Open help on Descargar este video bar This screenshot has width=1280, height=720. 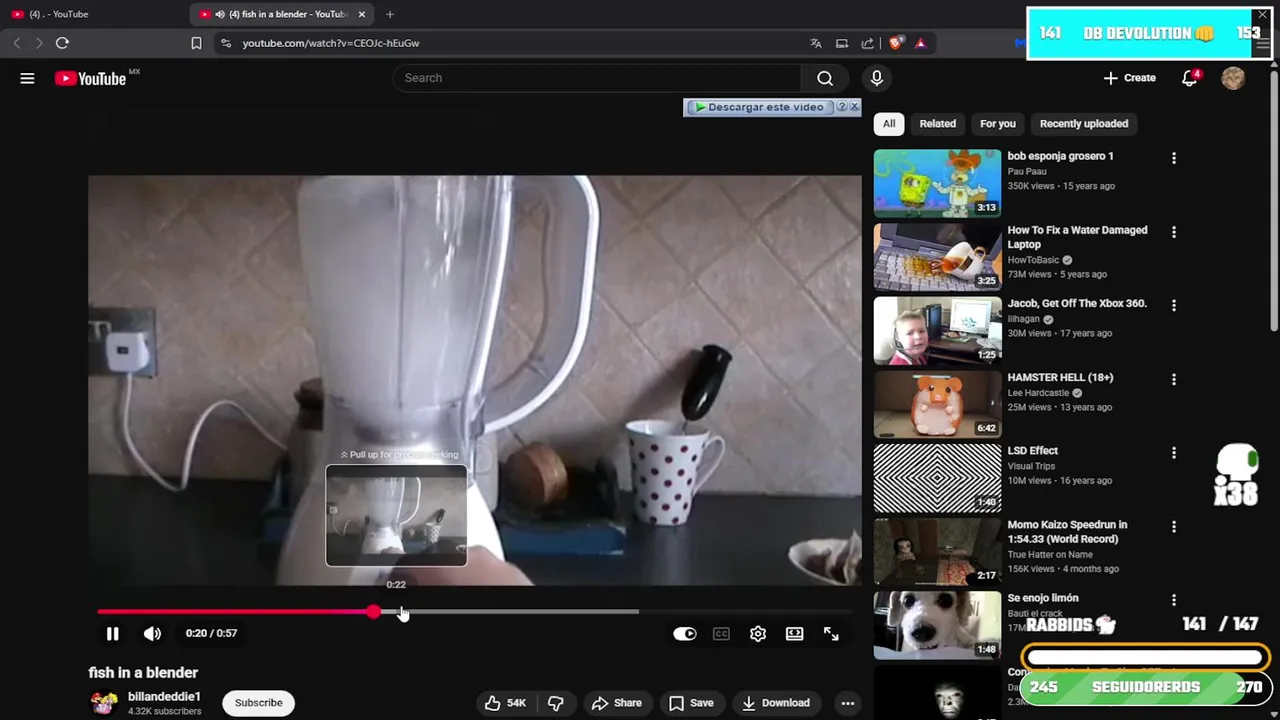tap(841, 107)
